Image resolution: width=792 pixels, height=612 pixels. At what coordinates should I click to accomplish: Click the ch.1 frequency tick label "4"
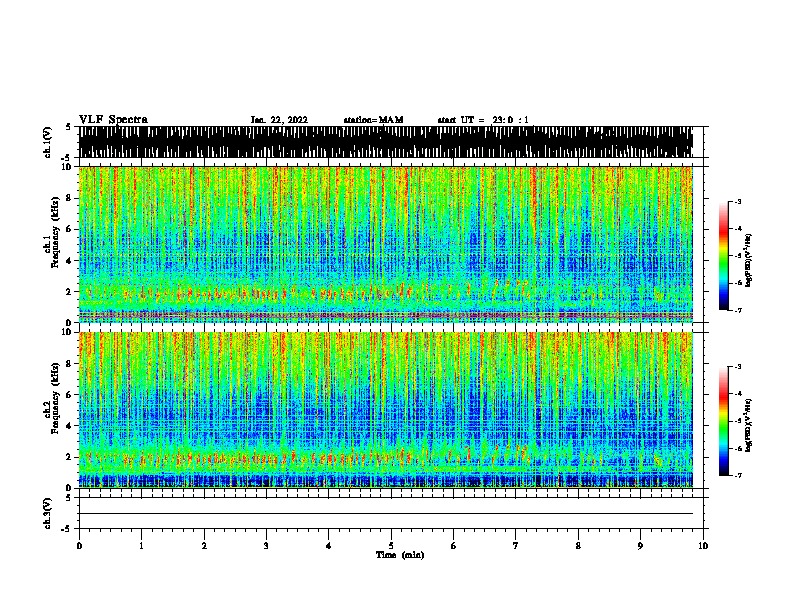coord(70,261)
